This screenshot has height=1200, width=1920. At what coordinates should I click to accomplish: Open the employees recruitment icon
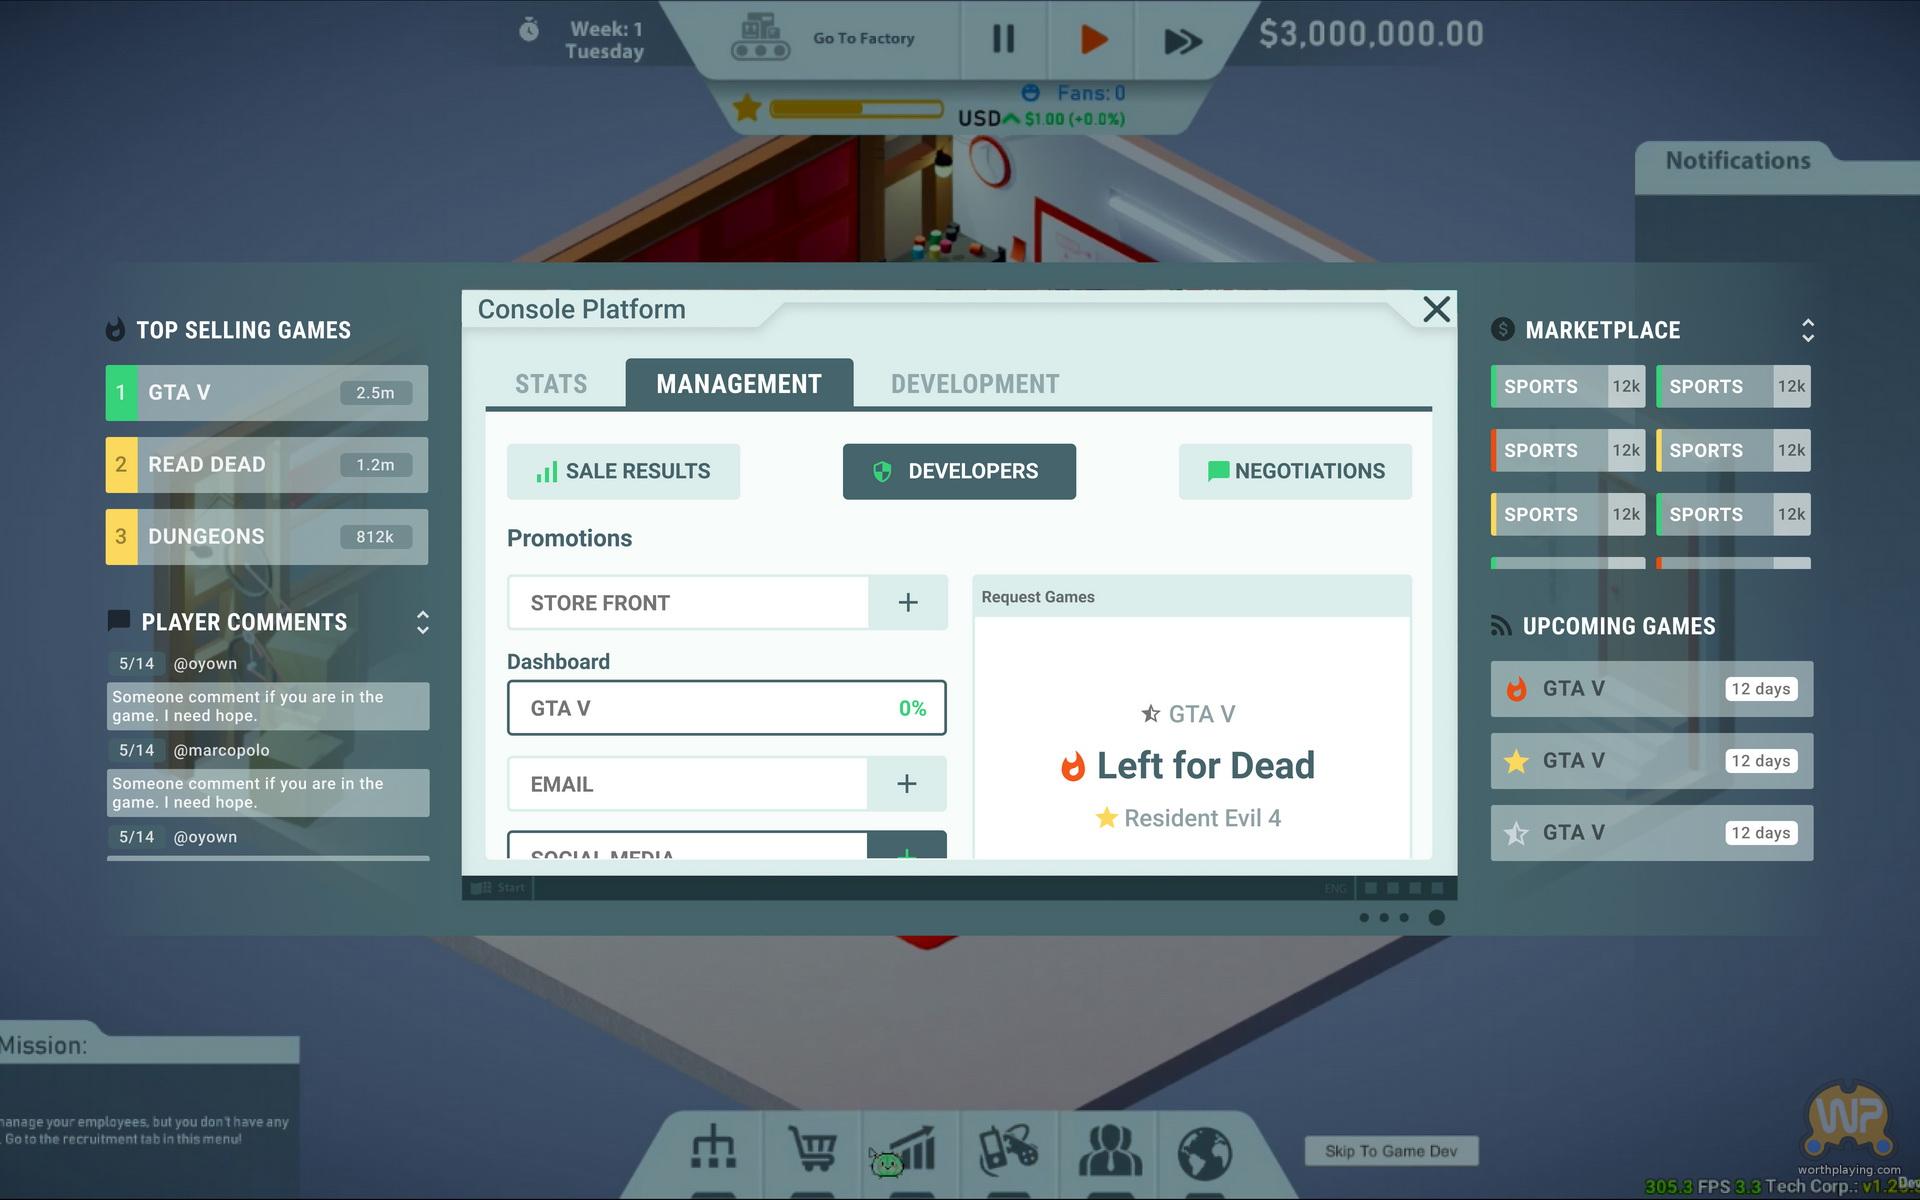[1109, 1150]
